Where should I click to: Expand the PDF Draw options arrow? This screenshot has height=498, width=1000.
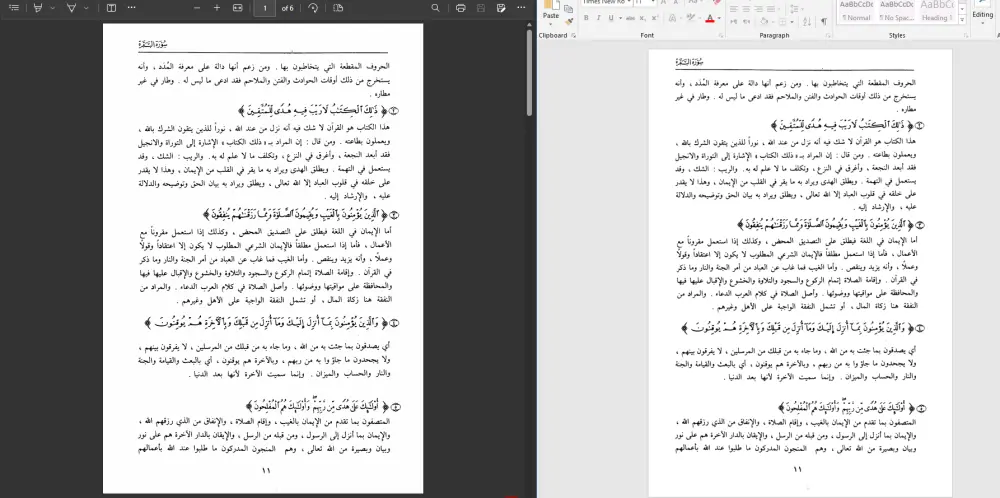85,8
